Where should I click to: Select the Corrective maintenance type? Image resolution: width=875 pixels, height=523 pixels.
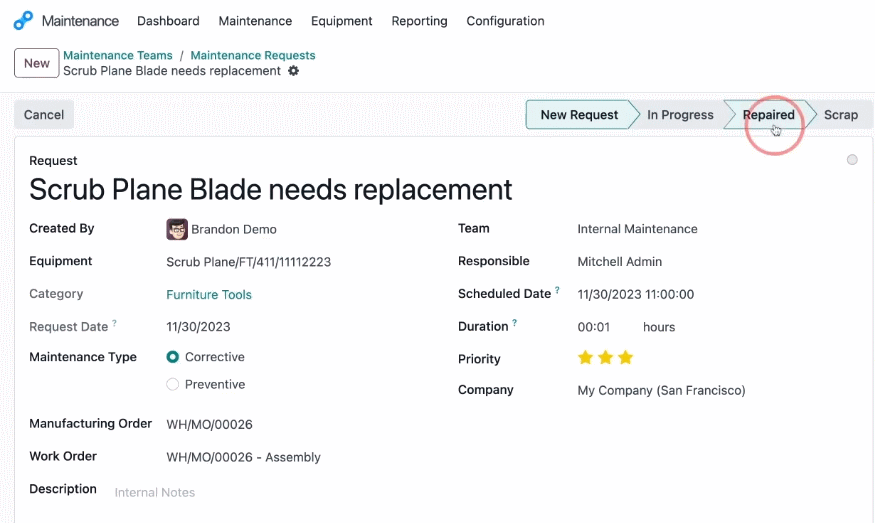click(x=172, y=357)
